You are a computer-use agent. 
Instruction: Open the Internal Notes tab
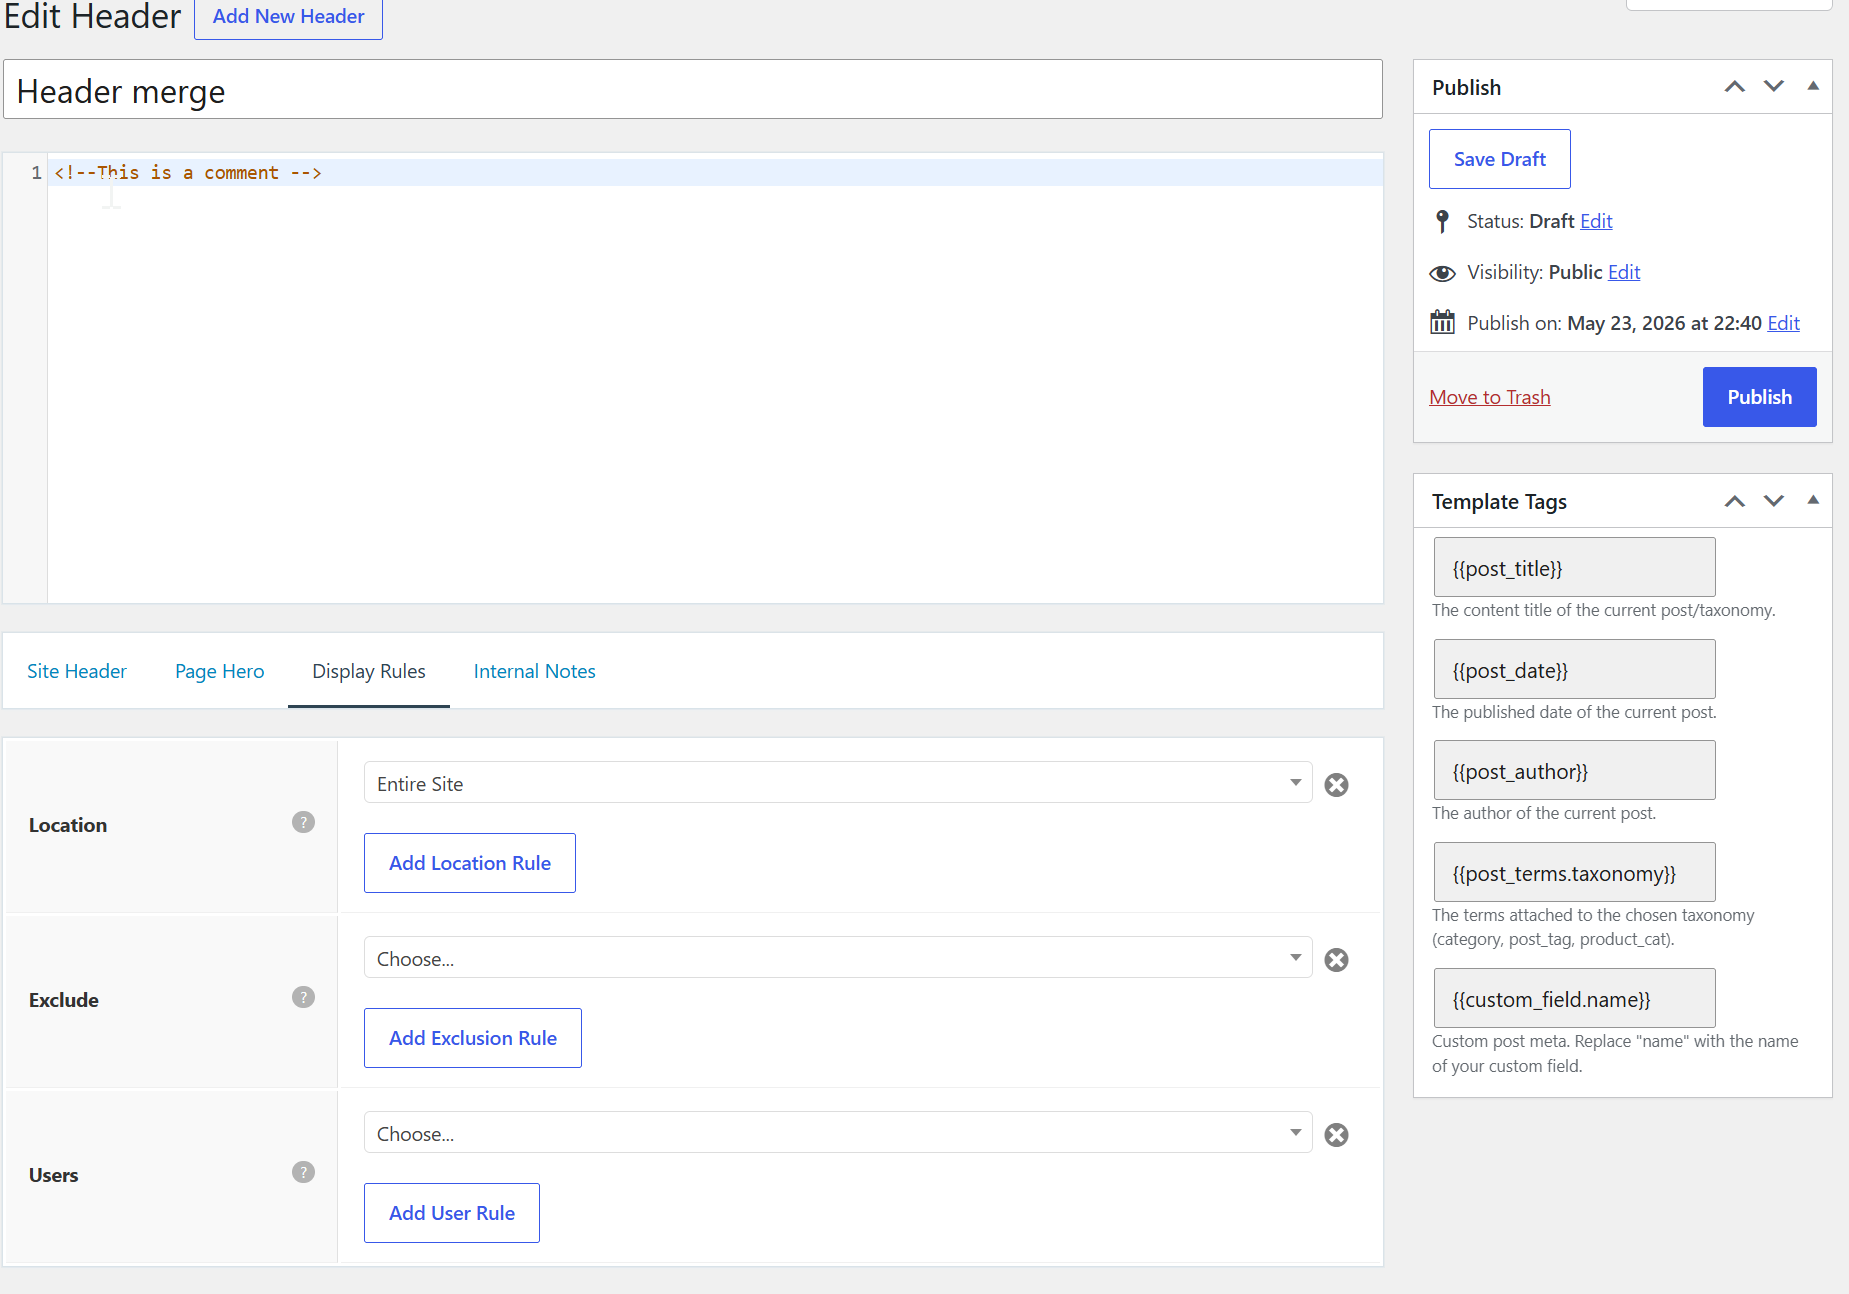pyautogui.click(x=535, y=671)
